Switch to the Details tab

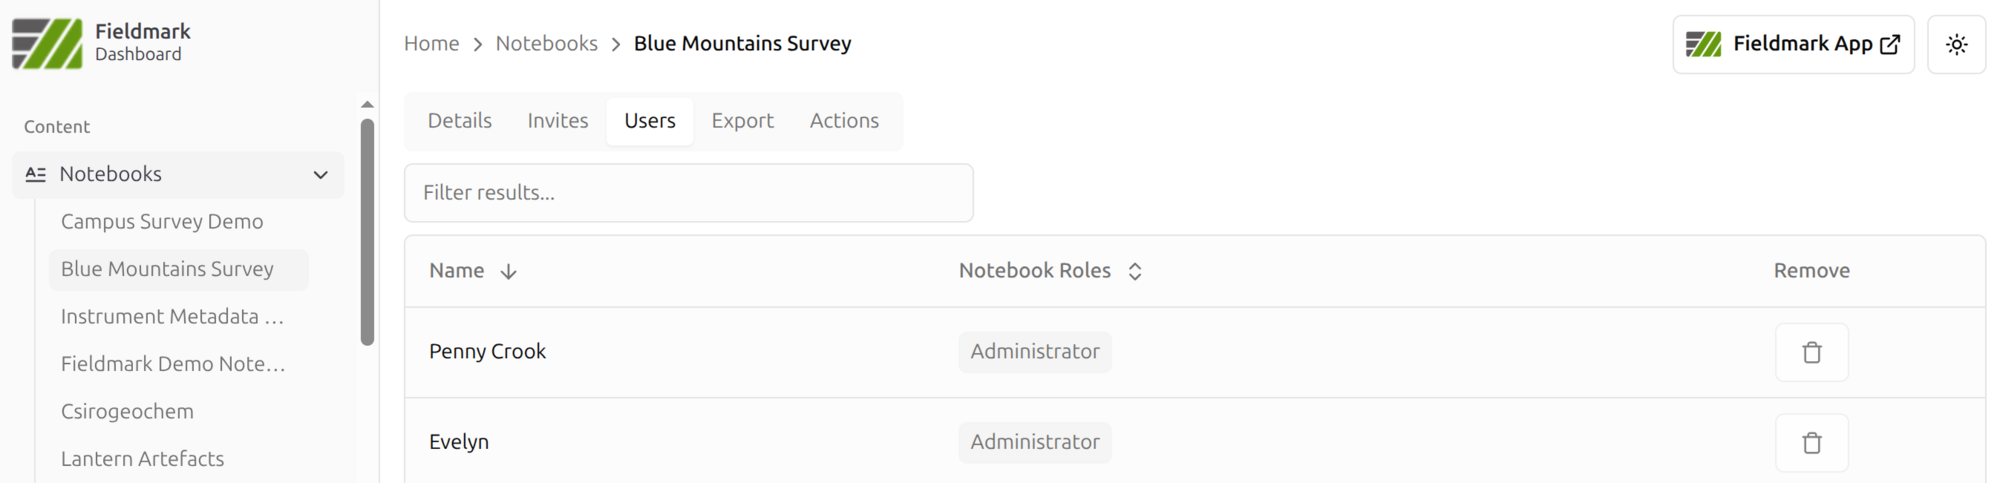[459, 121]
